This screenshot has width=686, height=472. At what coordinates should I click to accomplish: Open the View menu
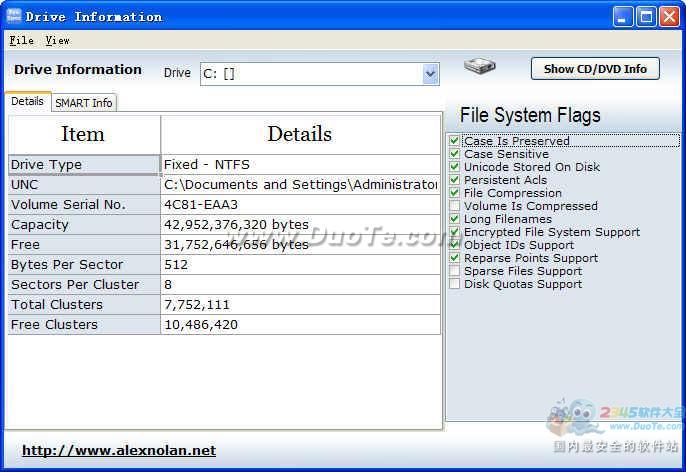point(57,40)
